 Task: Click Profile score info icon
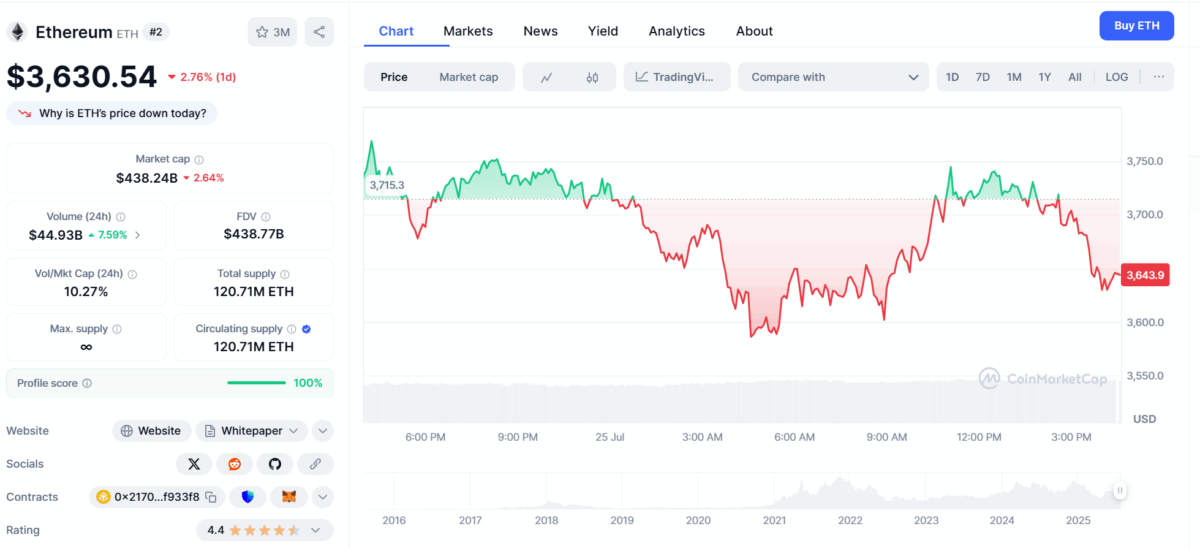point(87,383)
